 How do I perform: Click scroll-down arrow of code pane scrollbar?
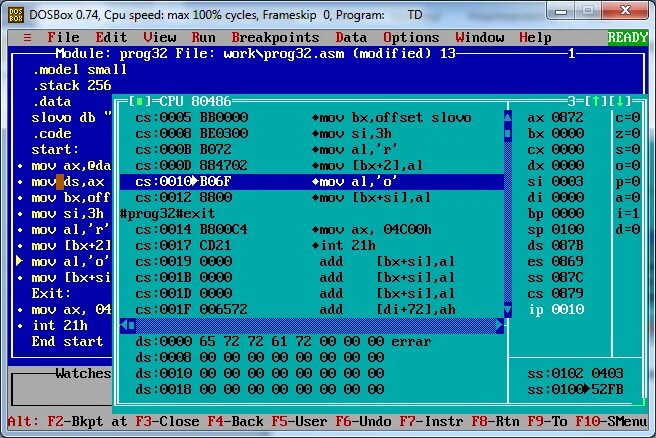(x=507, y=310)
